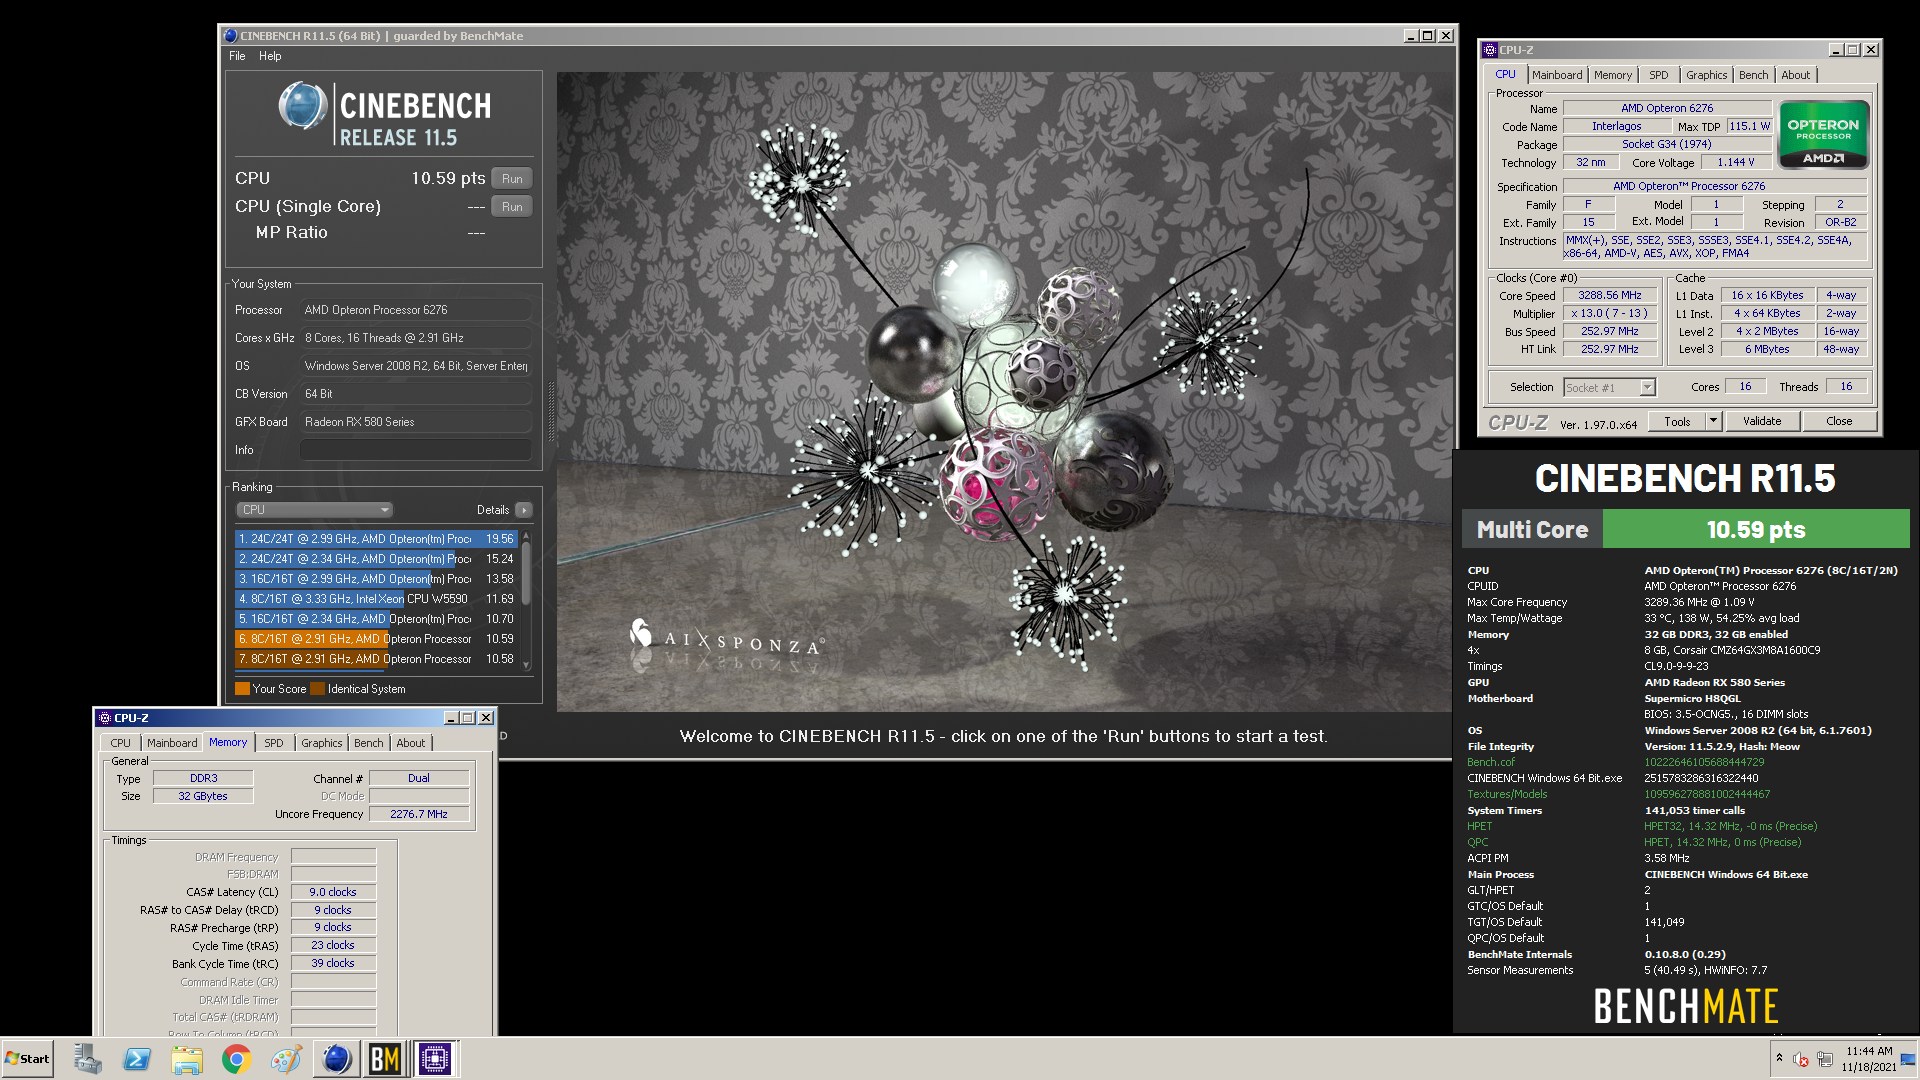1920x1080 pixels.
Task: Switch to Bench tab in top CPU-Z window
Action: pos(1753,75)
